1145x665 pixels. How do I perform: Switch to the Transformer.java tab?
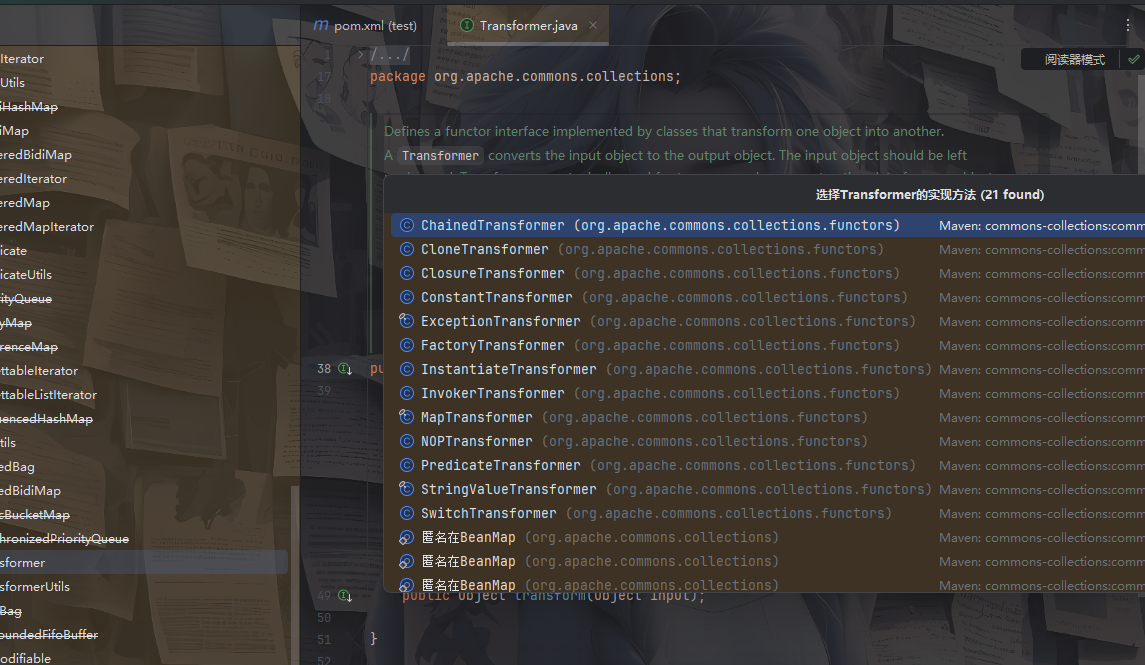click(x=529, y=26)
